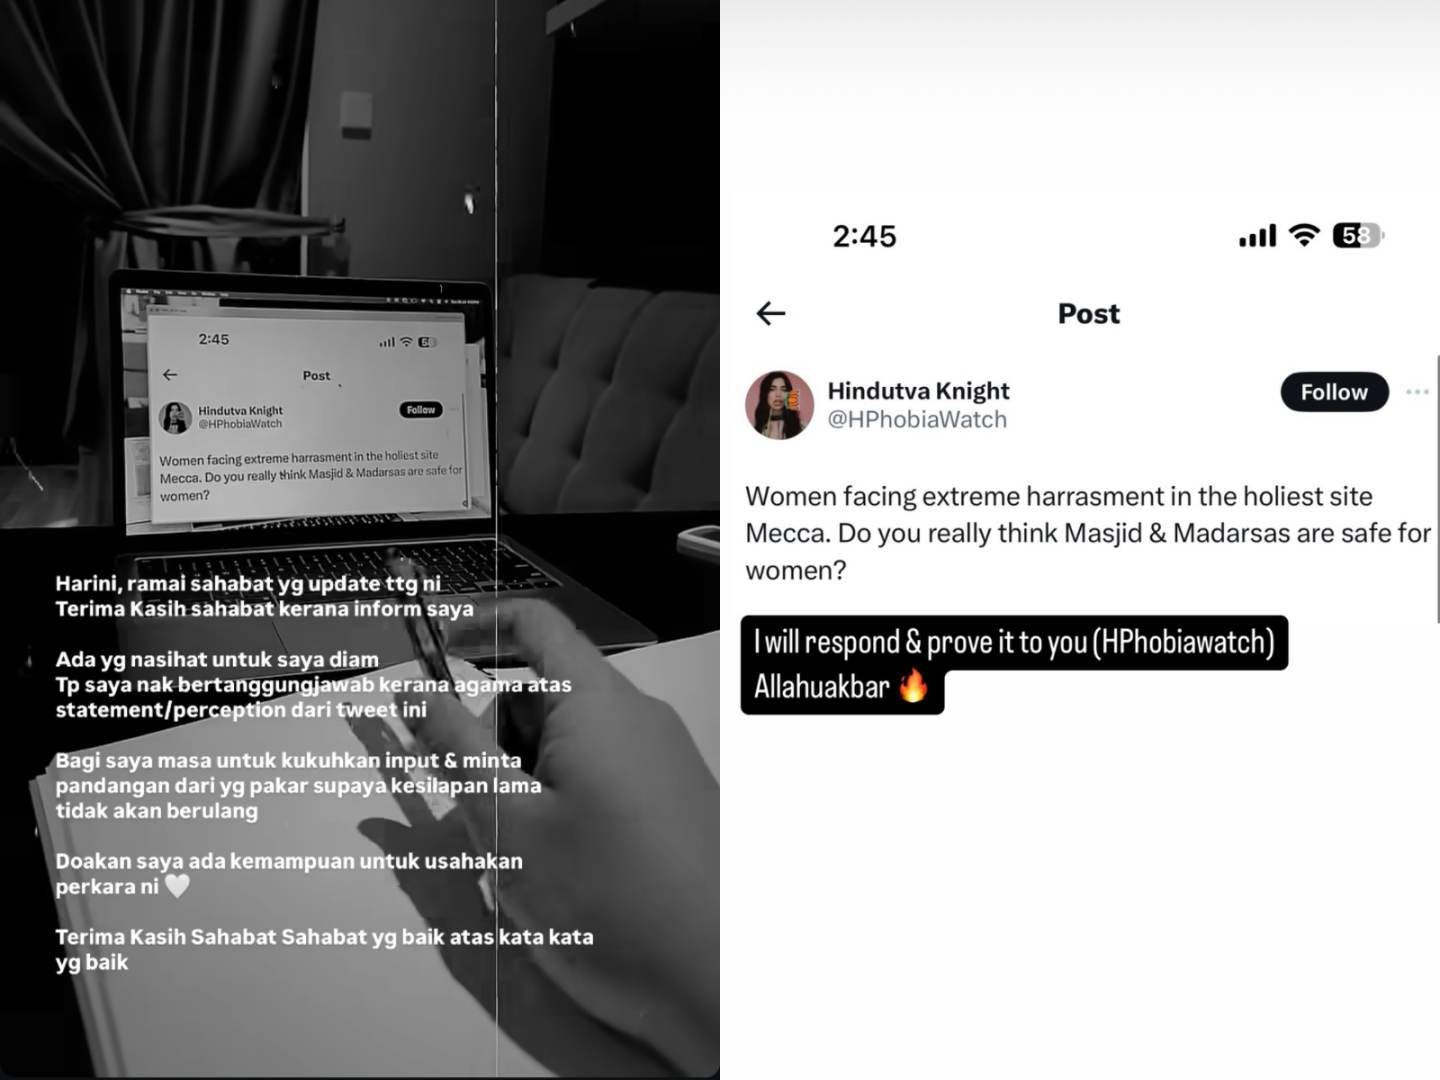Select the tweet text about Mecca
This screenshot has height=1080, width=1440.
coord(1088,533)
